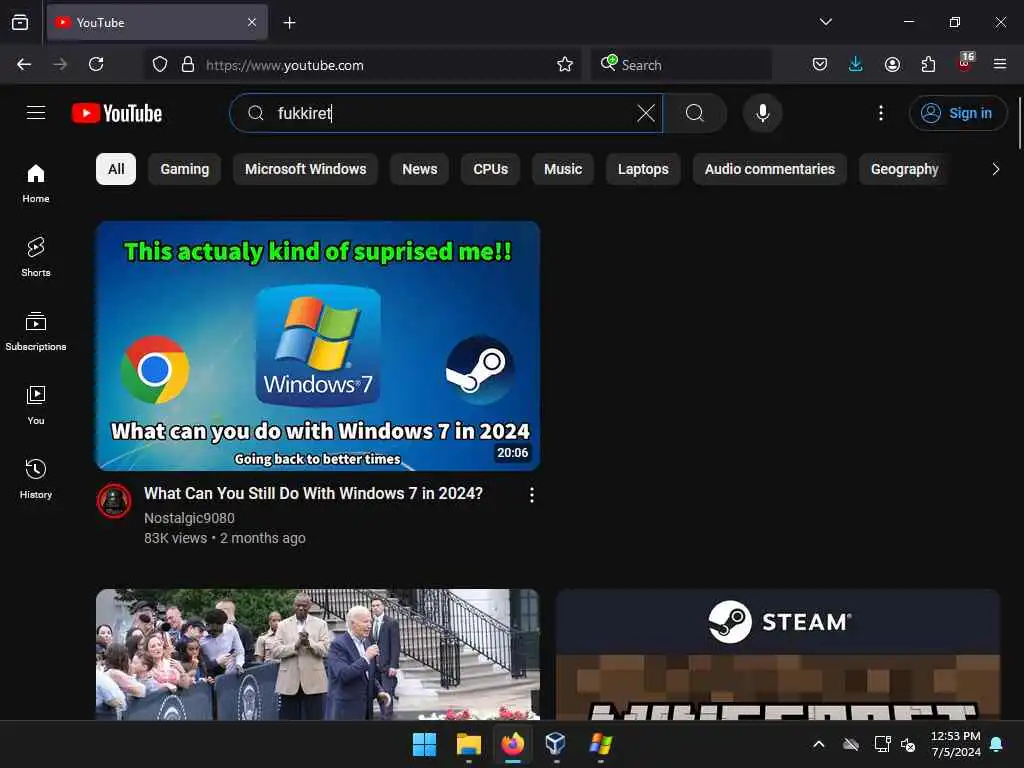Select the Geography filter chip

[904, 169]
